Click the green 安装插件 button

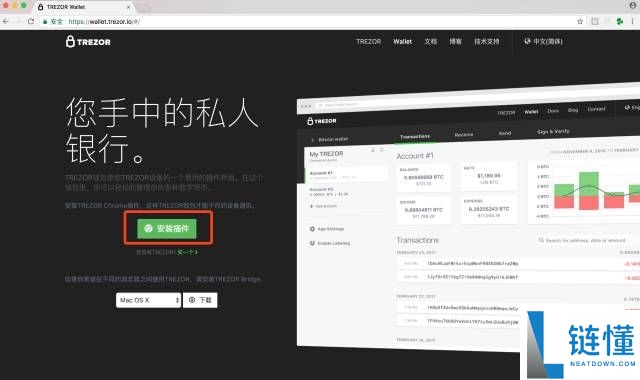pos(167,229)
